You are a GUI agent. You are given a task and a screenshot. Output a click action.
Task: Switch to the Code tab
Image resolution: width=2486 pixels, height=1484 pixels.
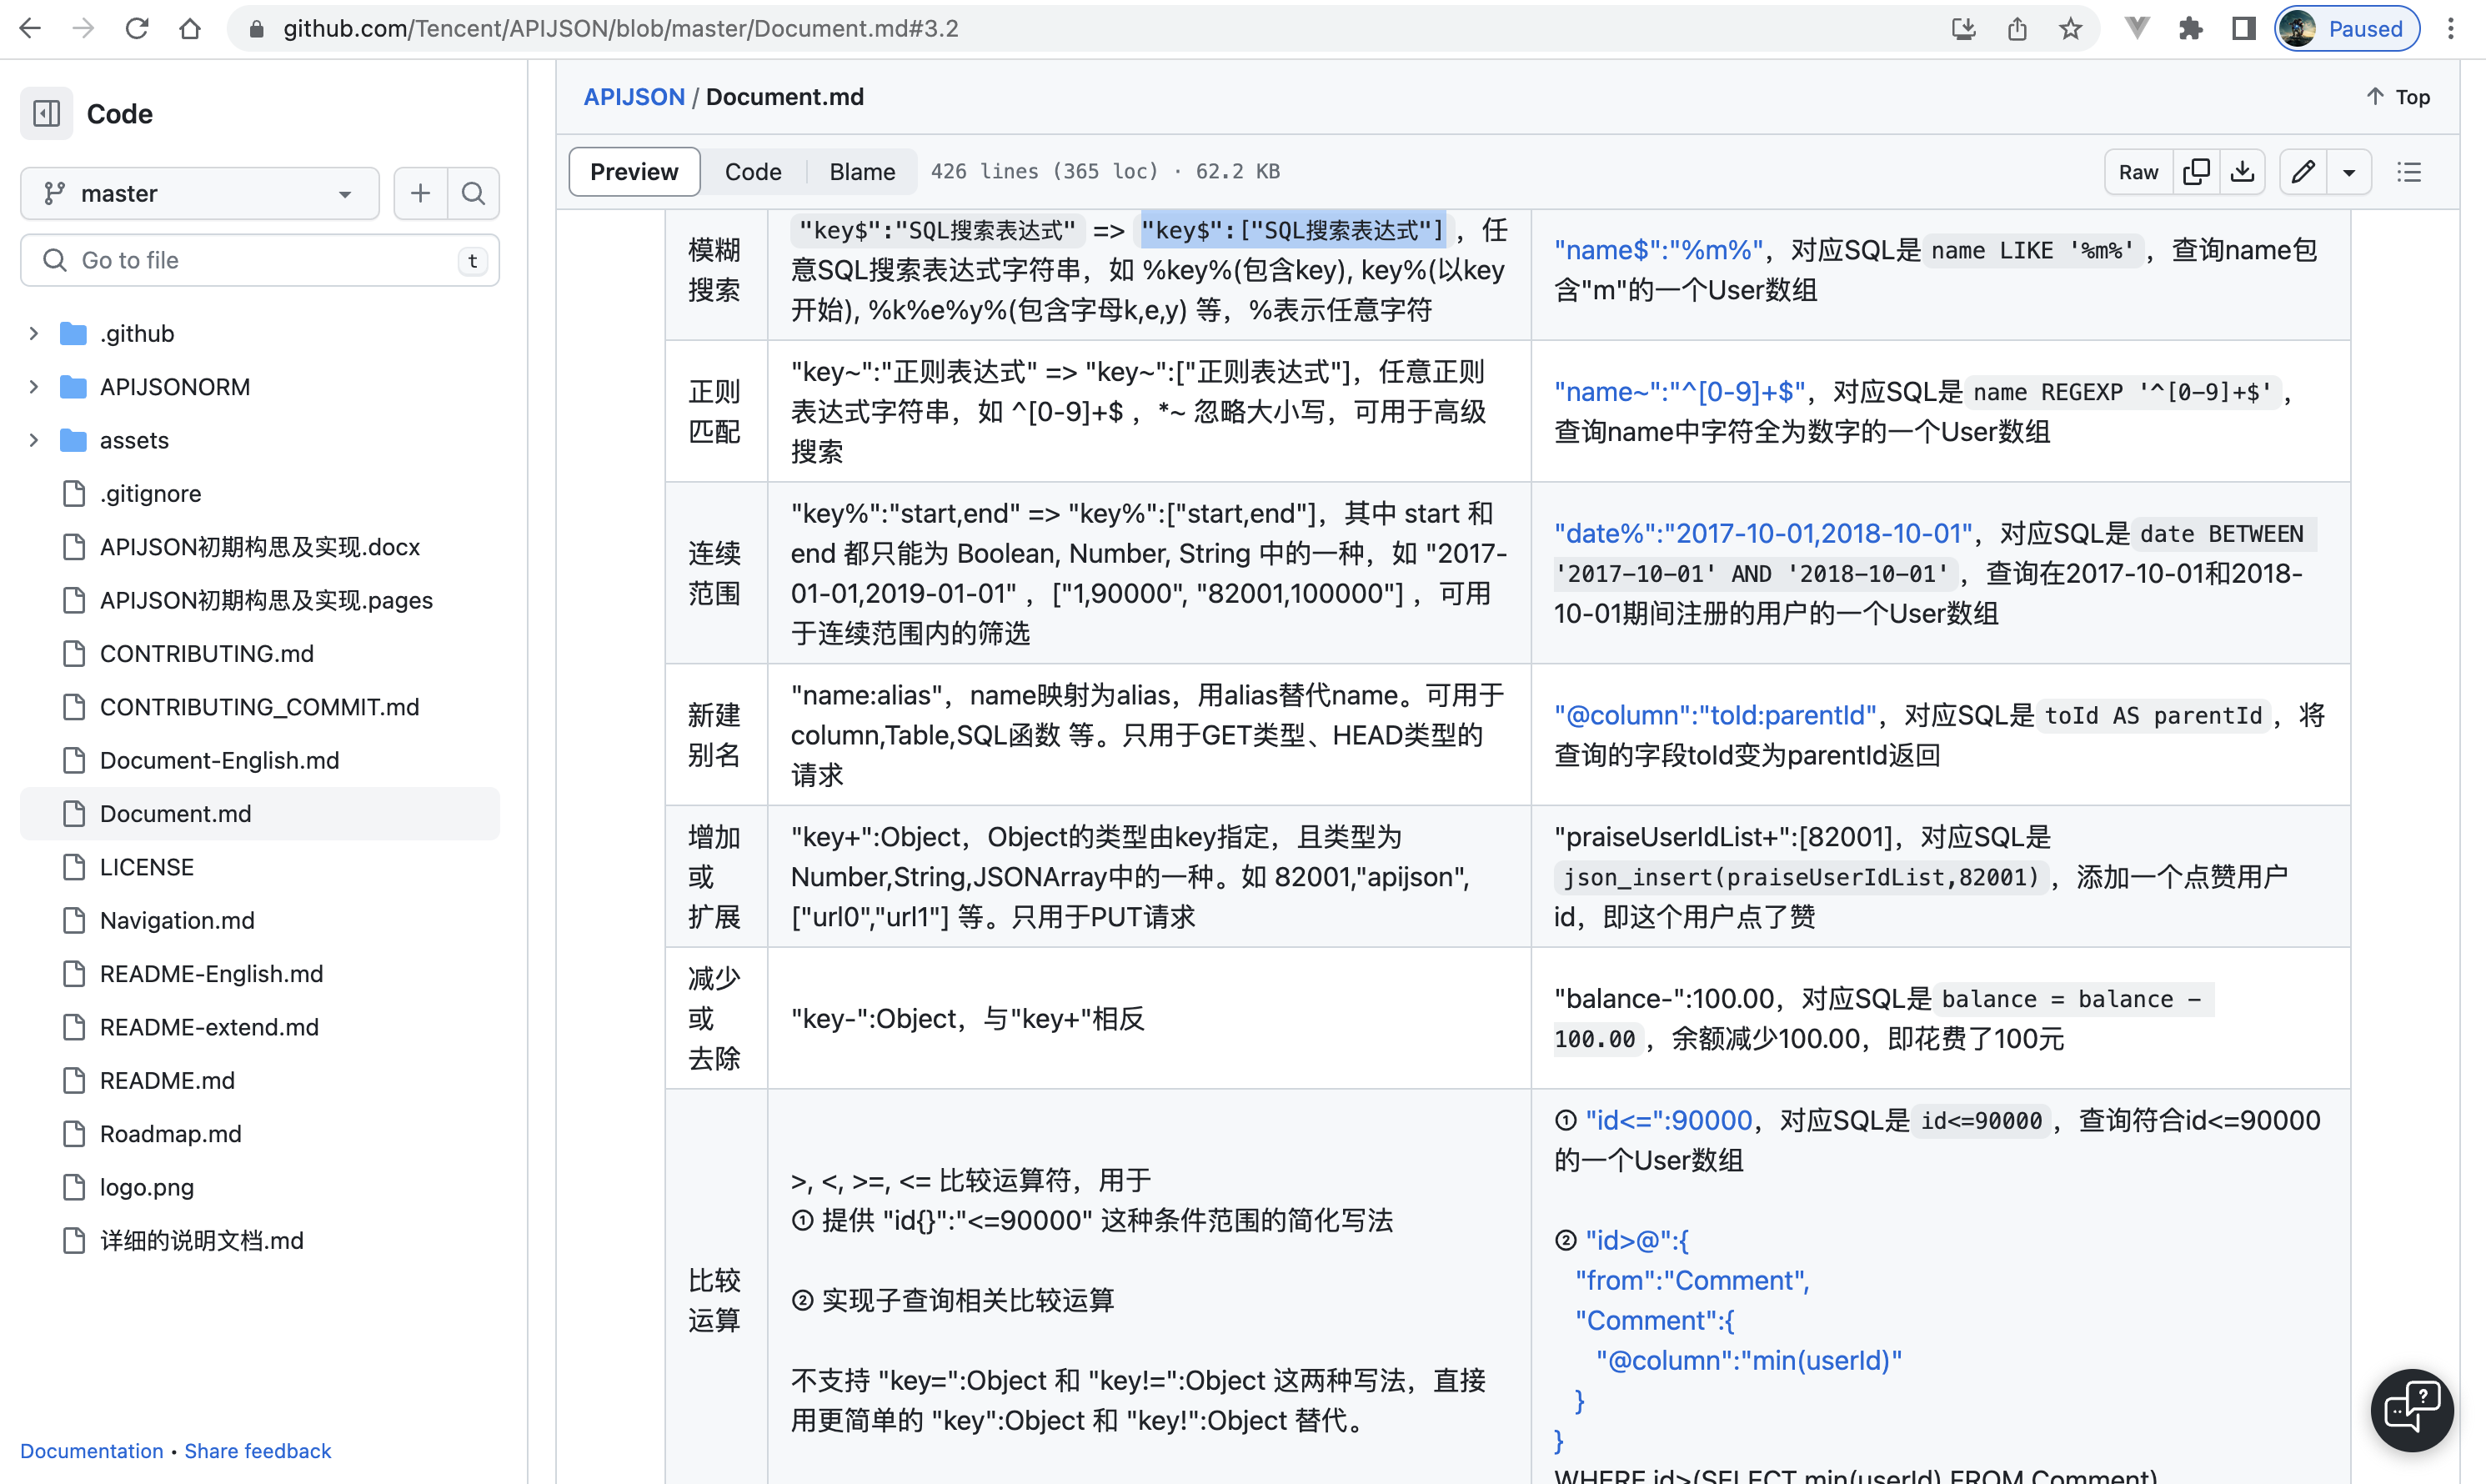753,171
